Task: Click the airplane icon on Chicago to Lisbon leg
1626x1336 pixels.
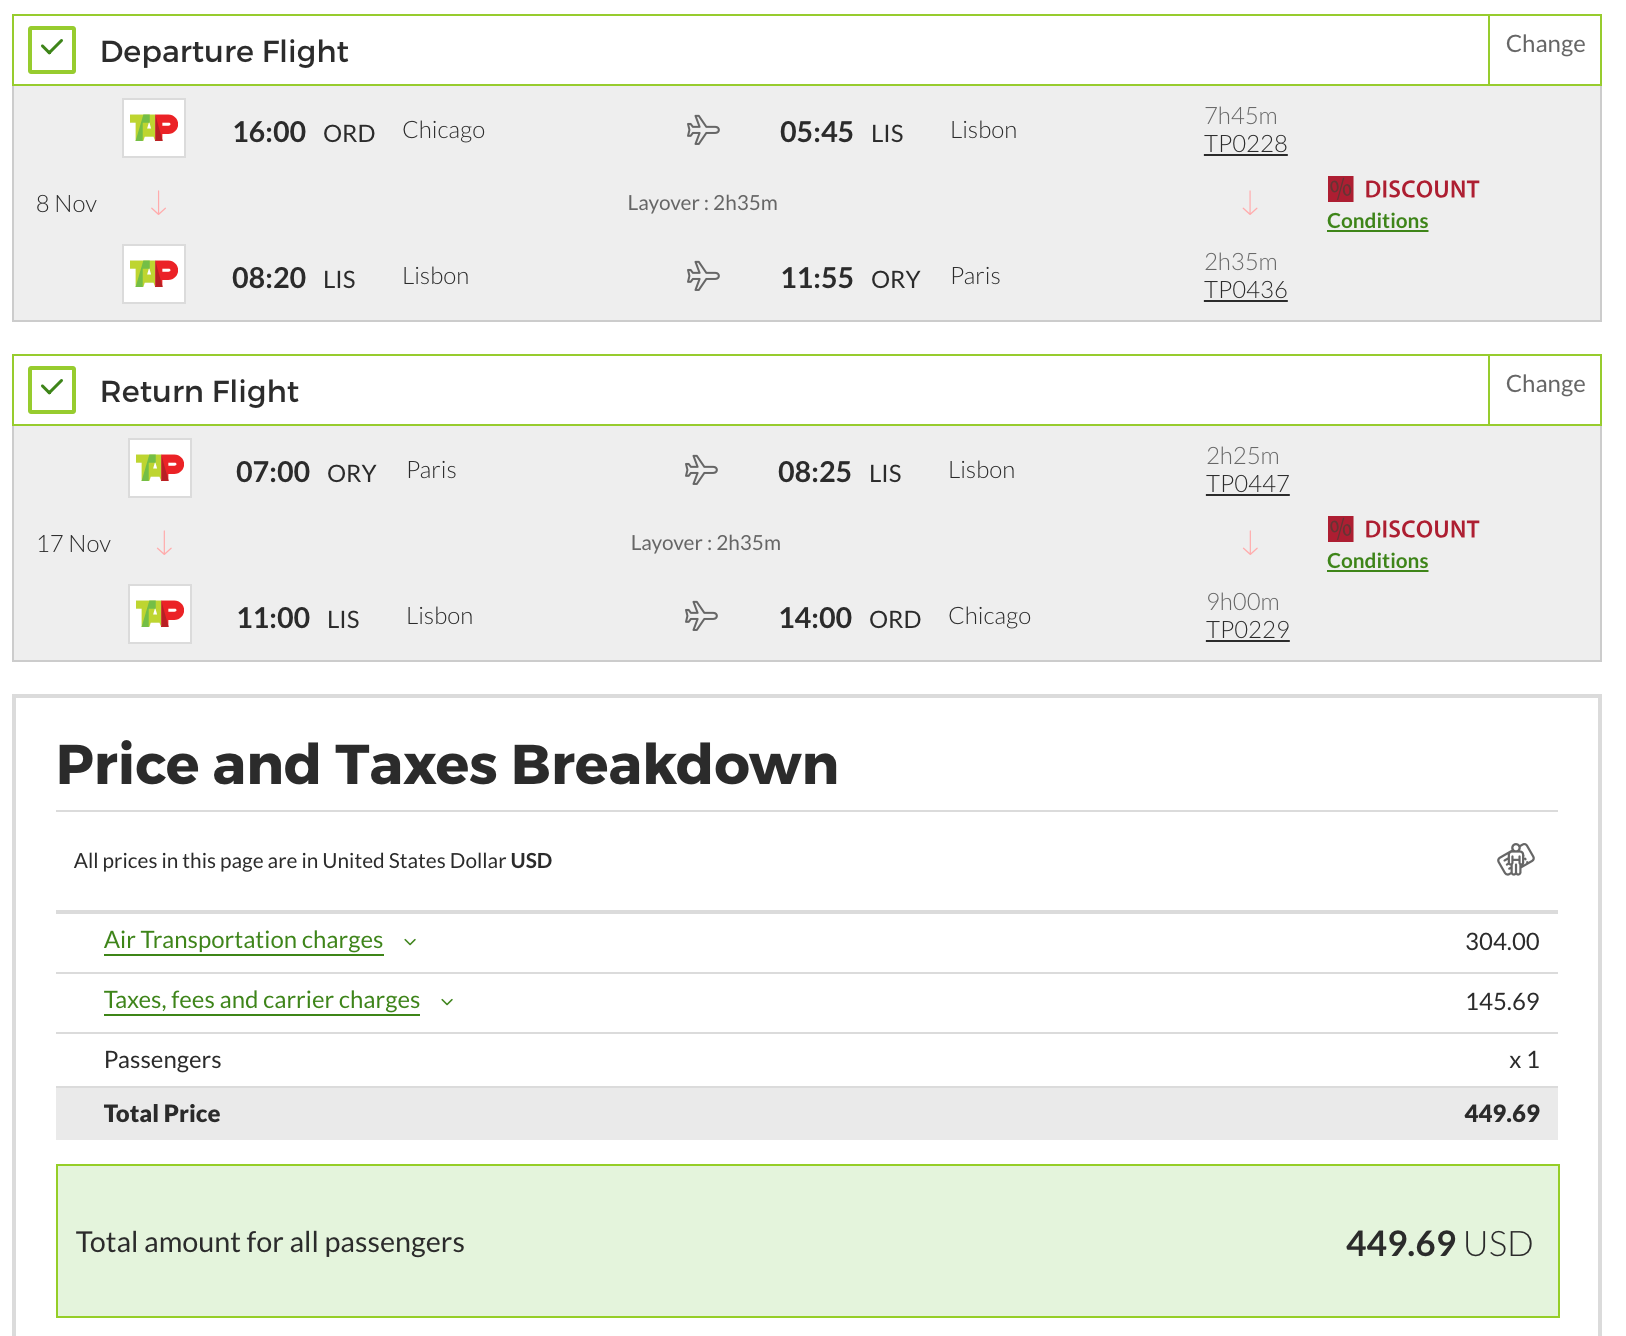Action: point(703,130)
